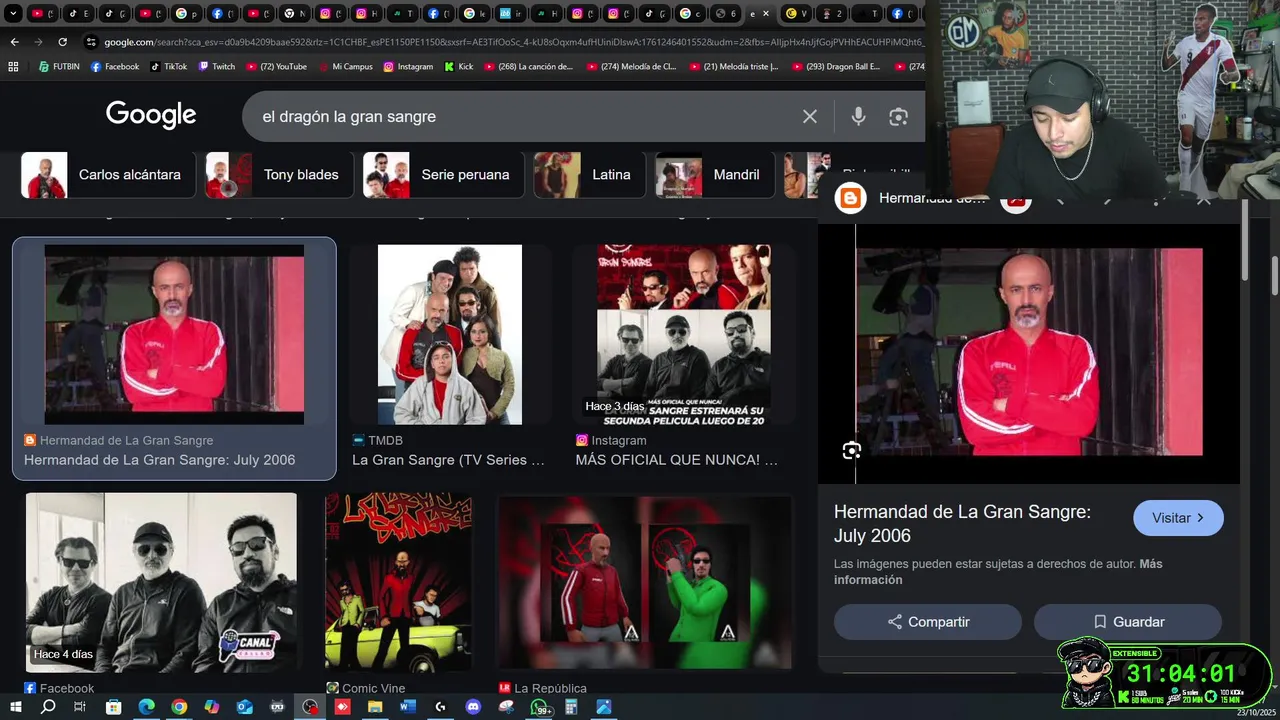Image resolution: width=1280 pixels, height=720 pixels.
Task: Open the Facebook black-and-white trio thumbnail
Action: (161, 583)
